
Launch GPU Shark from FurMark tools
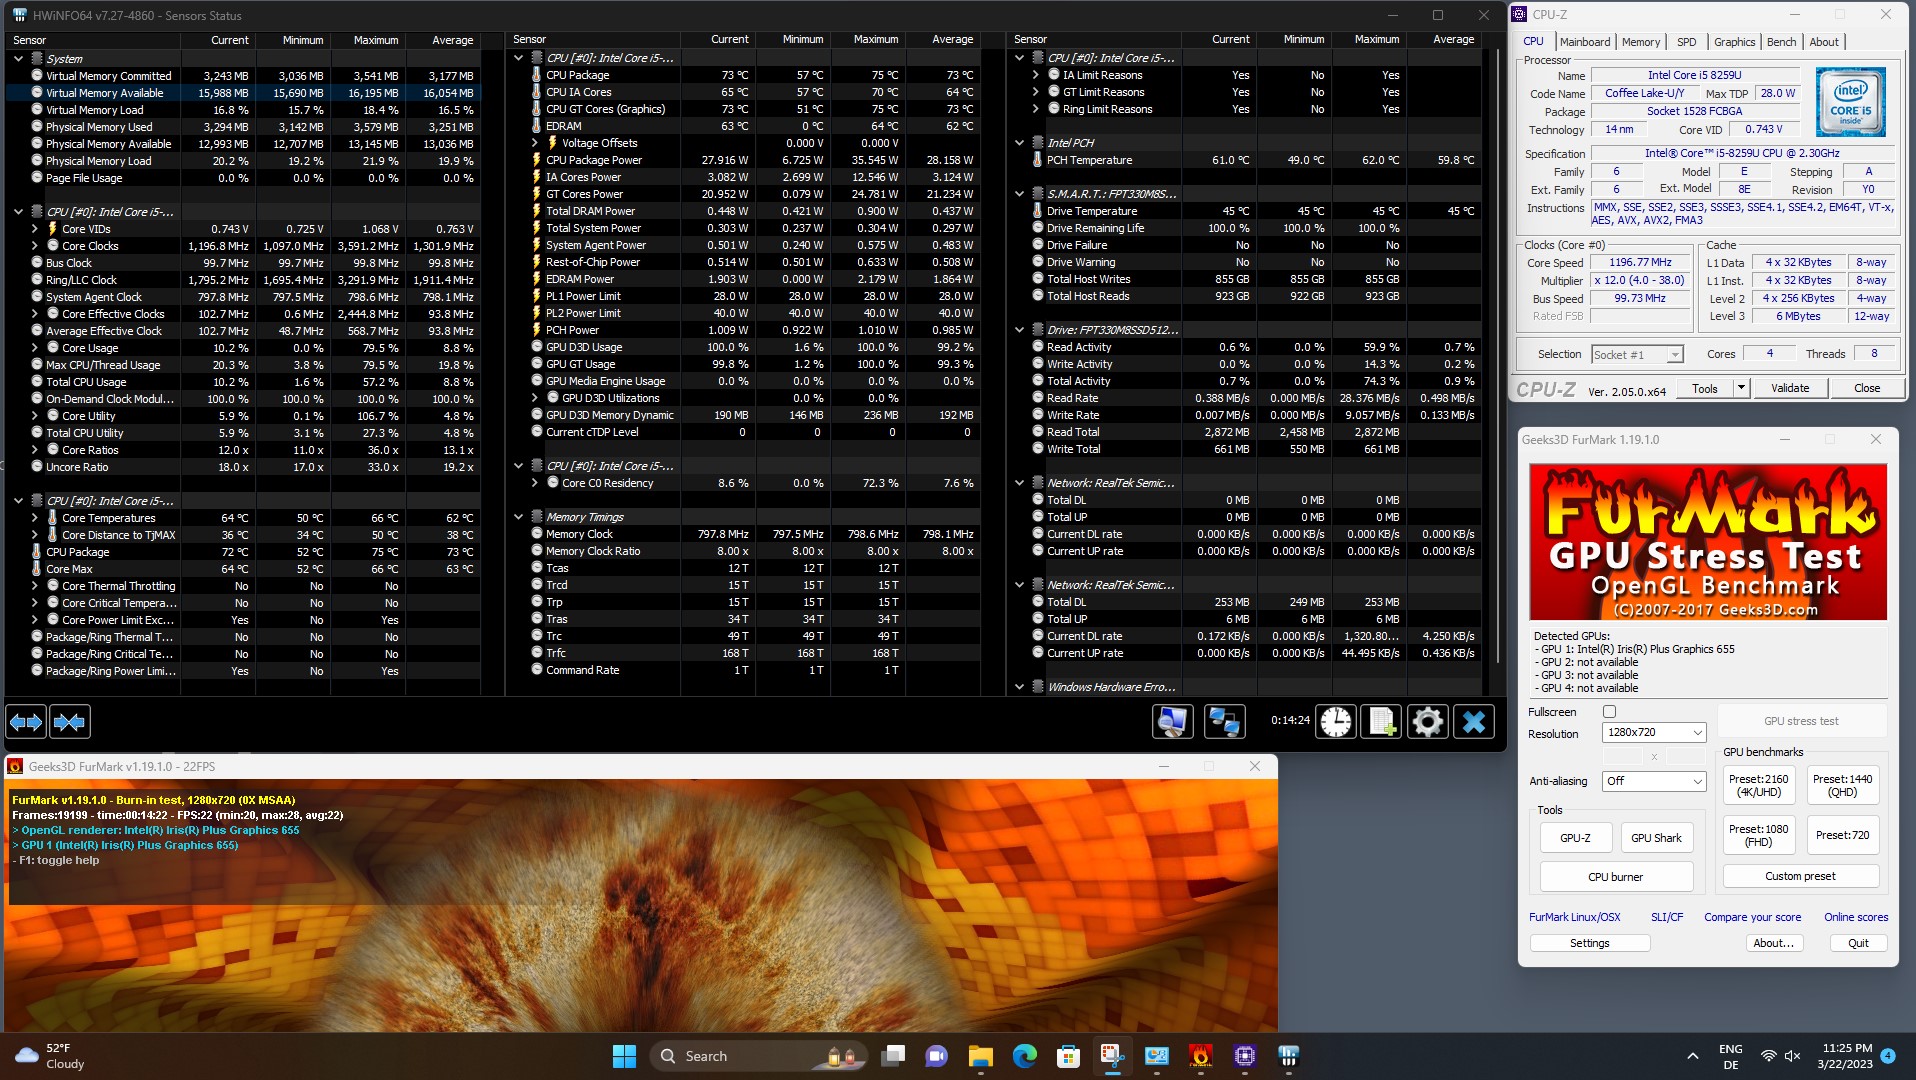click(x=1656, y=838)
